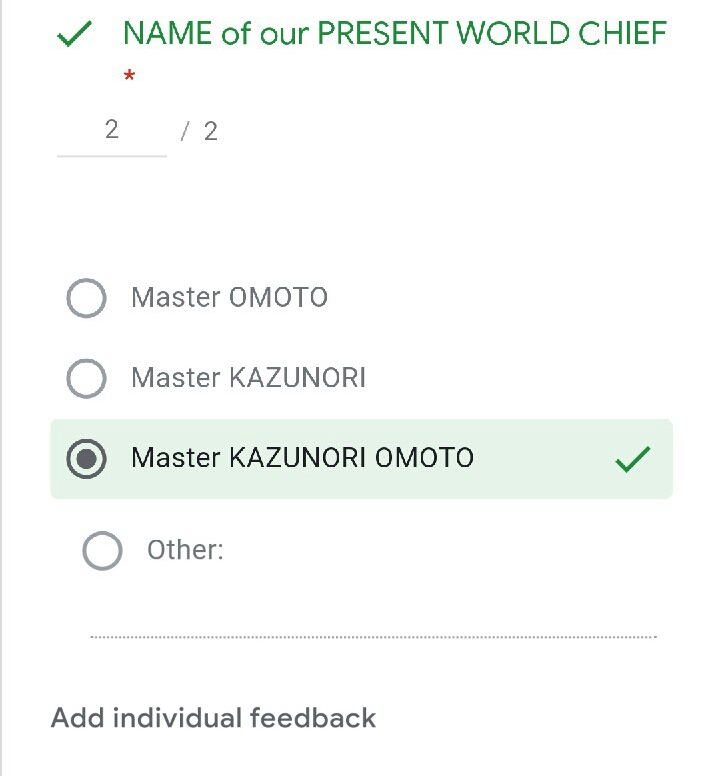This screenshot has width=720, height=776.
Task: Click the green checkmark on the correct answer row
Action: (x=632, y=459)
